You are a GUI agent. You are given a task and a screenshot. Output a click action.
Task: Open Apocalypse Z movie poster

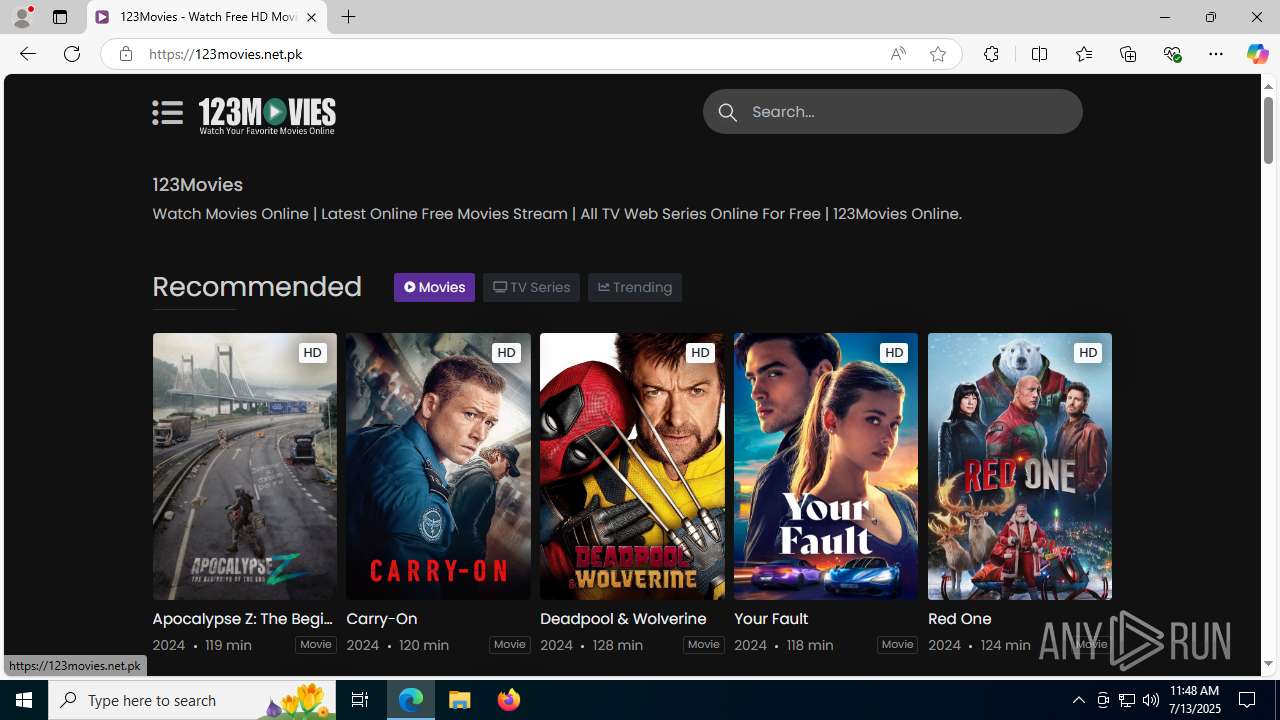point(244,466)
